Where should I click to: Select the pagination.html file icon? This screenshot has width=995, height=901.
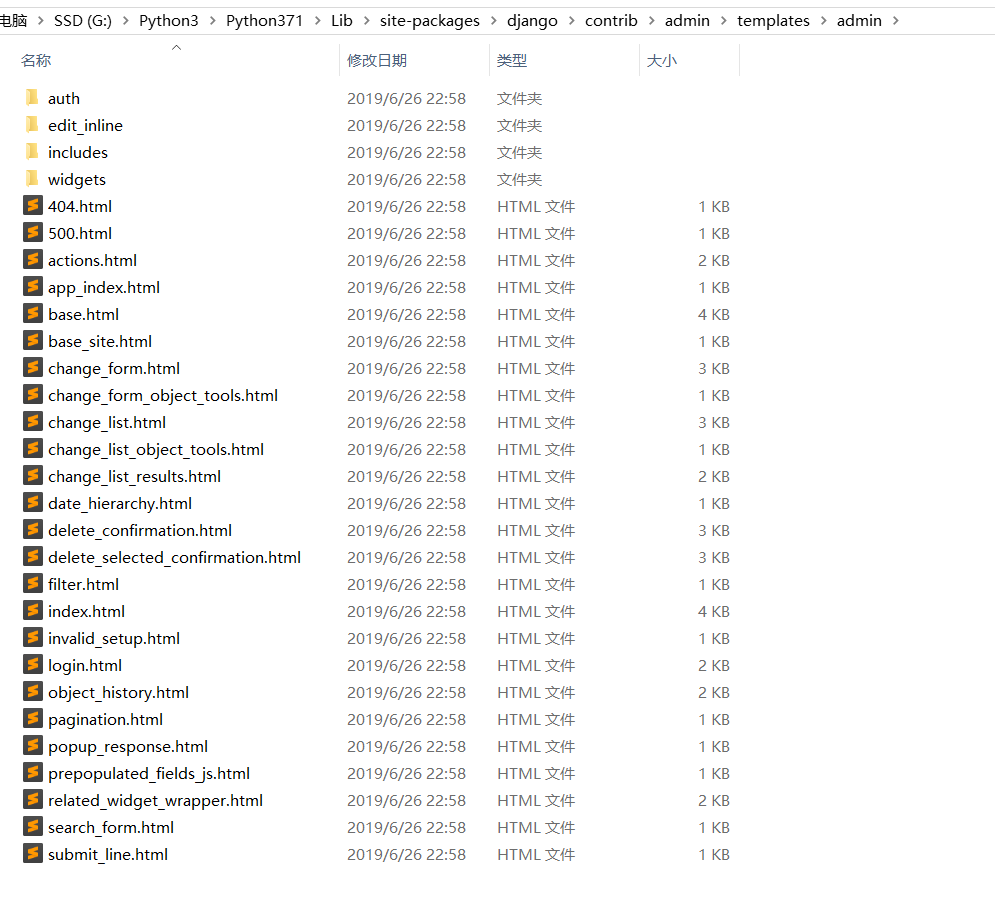pos(33,718)
